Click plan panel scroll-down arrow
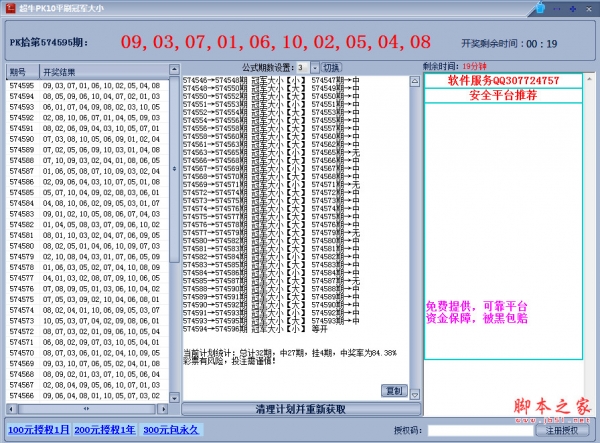This screenshot has height=443, width=600. pyautogui.click(x=415, y=394)
